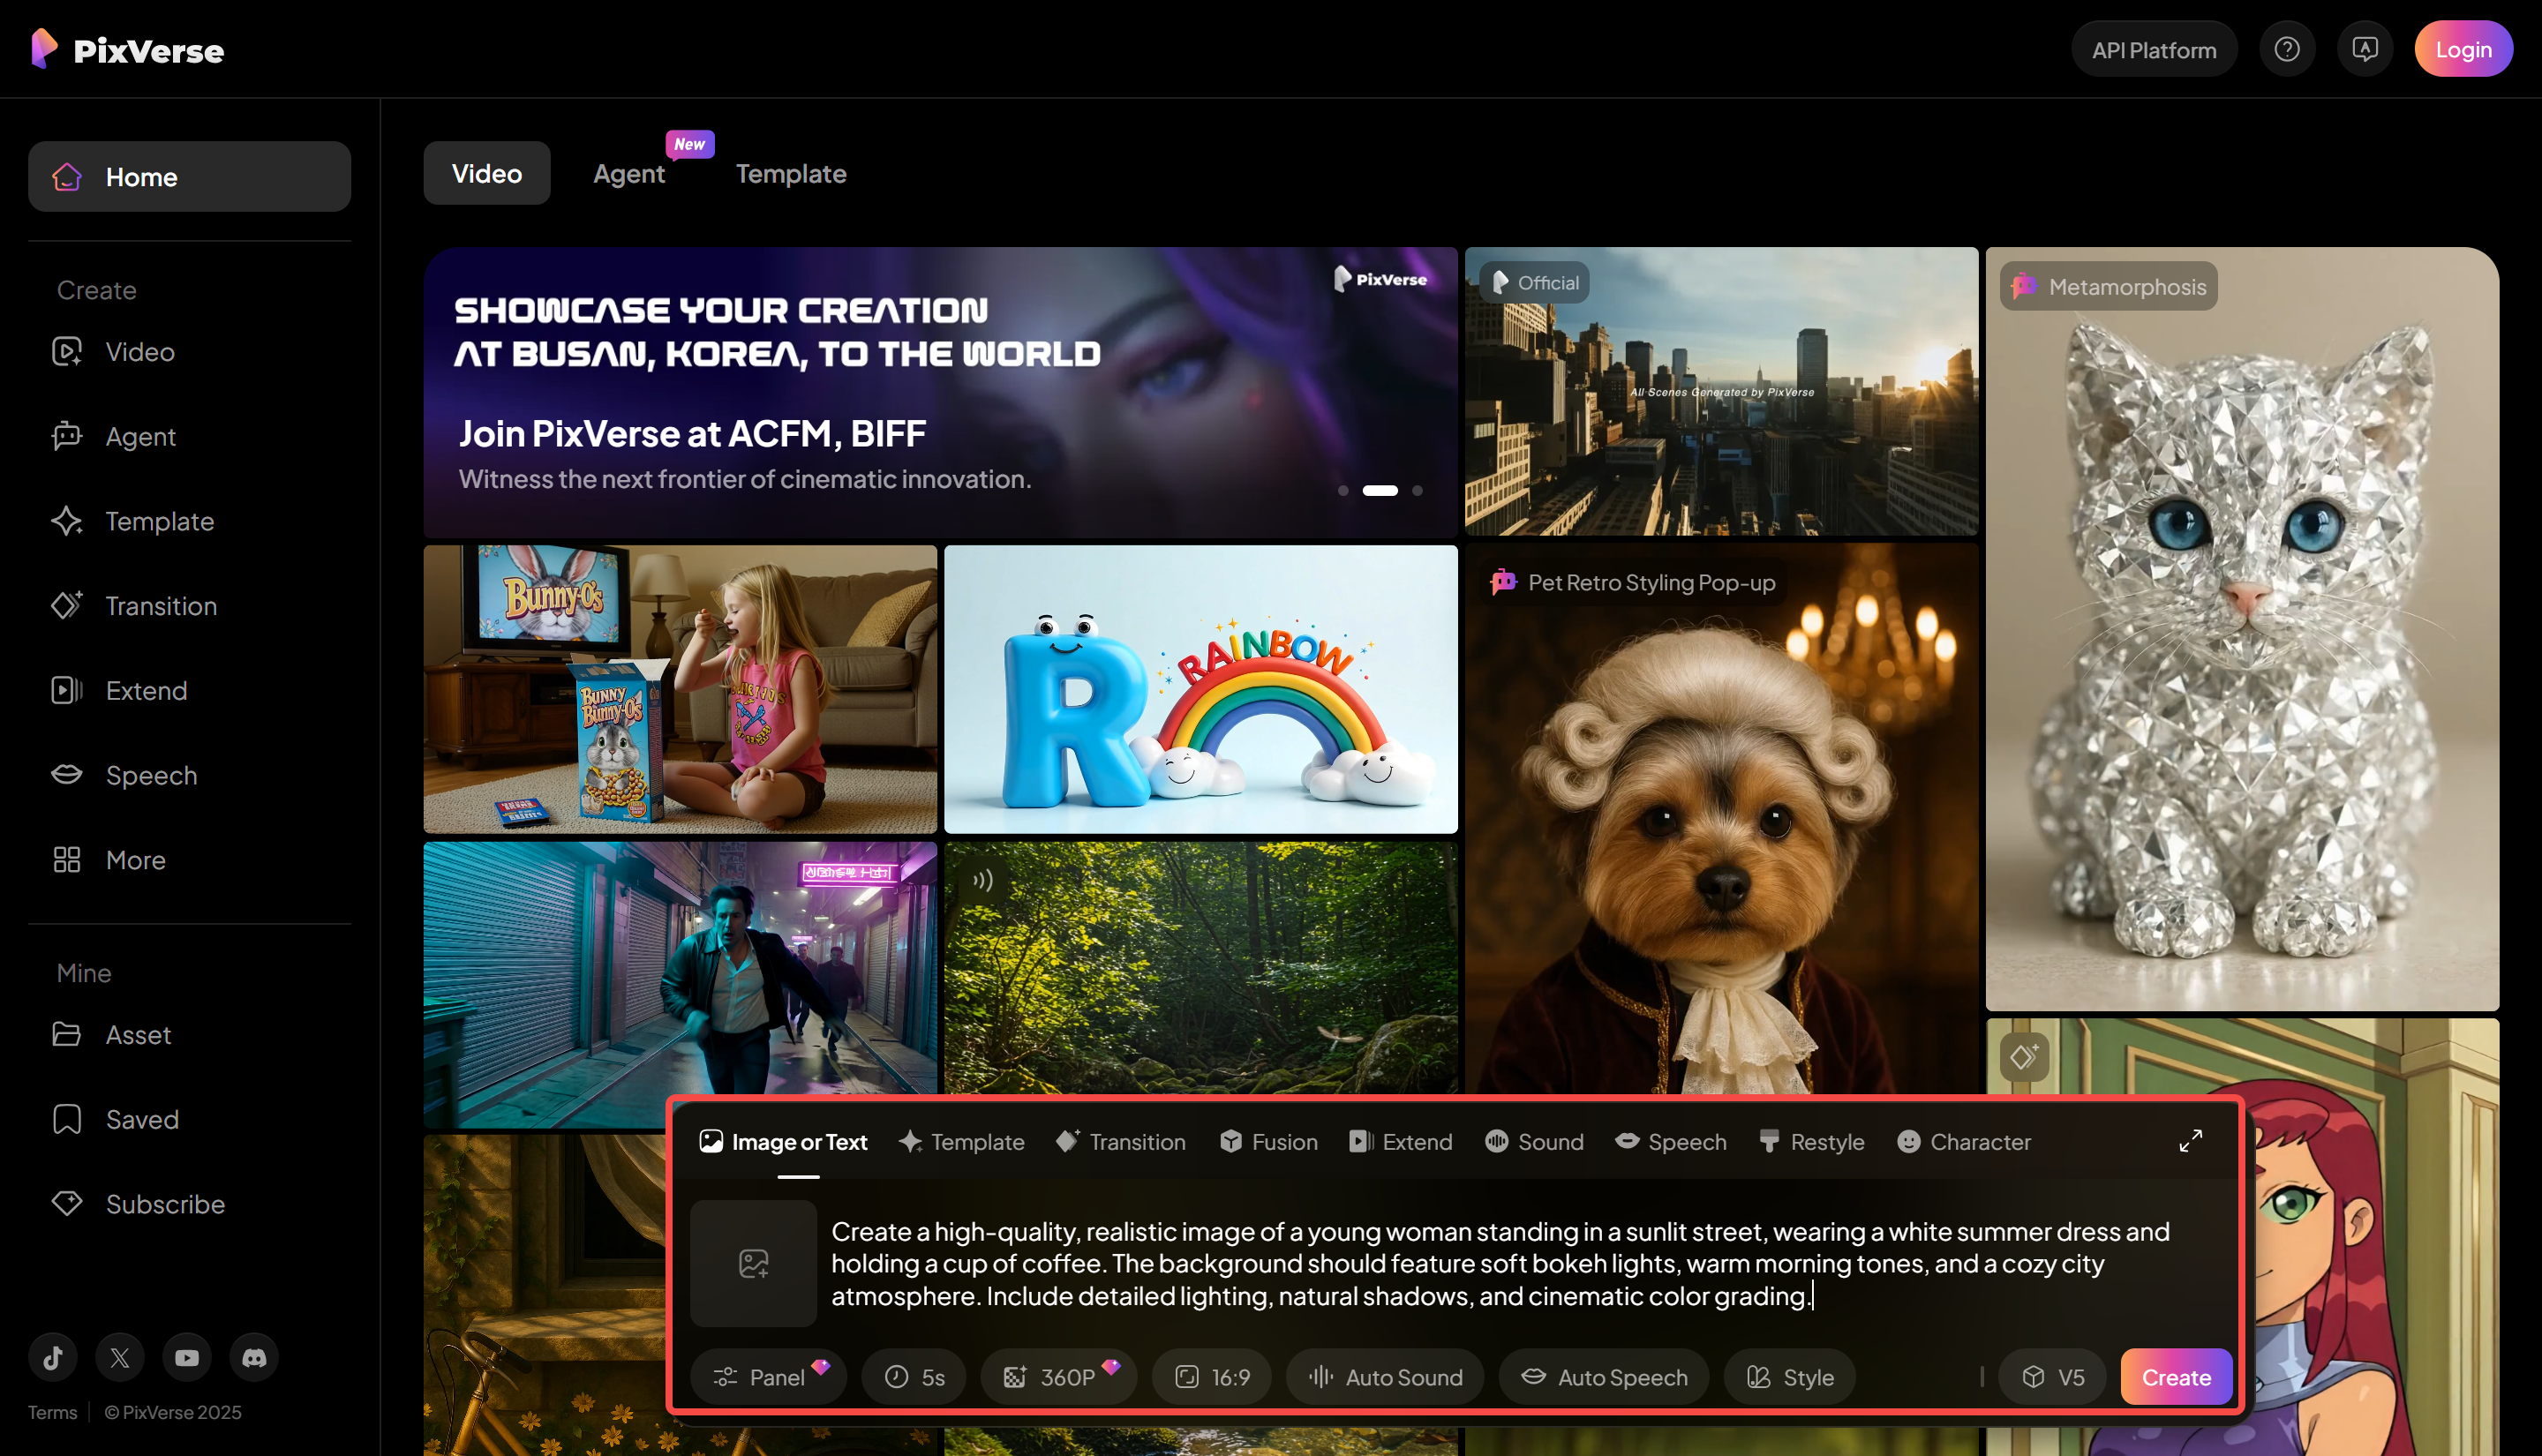Image resolution: width=2542 pixels, height=1456 pixels.
Task: Click the Login button
Action: (2463, 48)
